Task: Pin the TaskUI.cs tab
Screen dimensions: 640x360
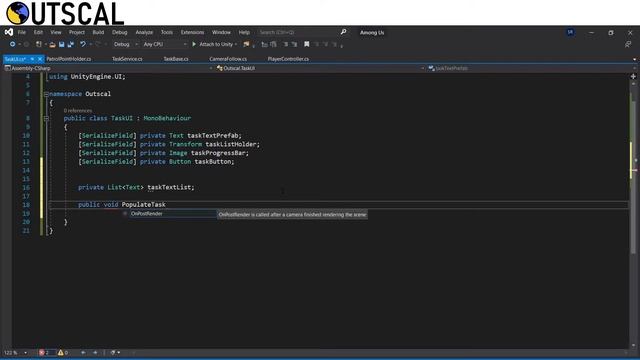Action: 32,59
